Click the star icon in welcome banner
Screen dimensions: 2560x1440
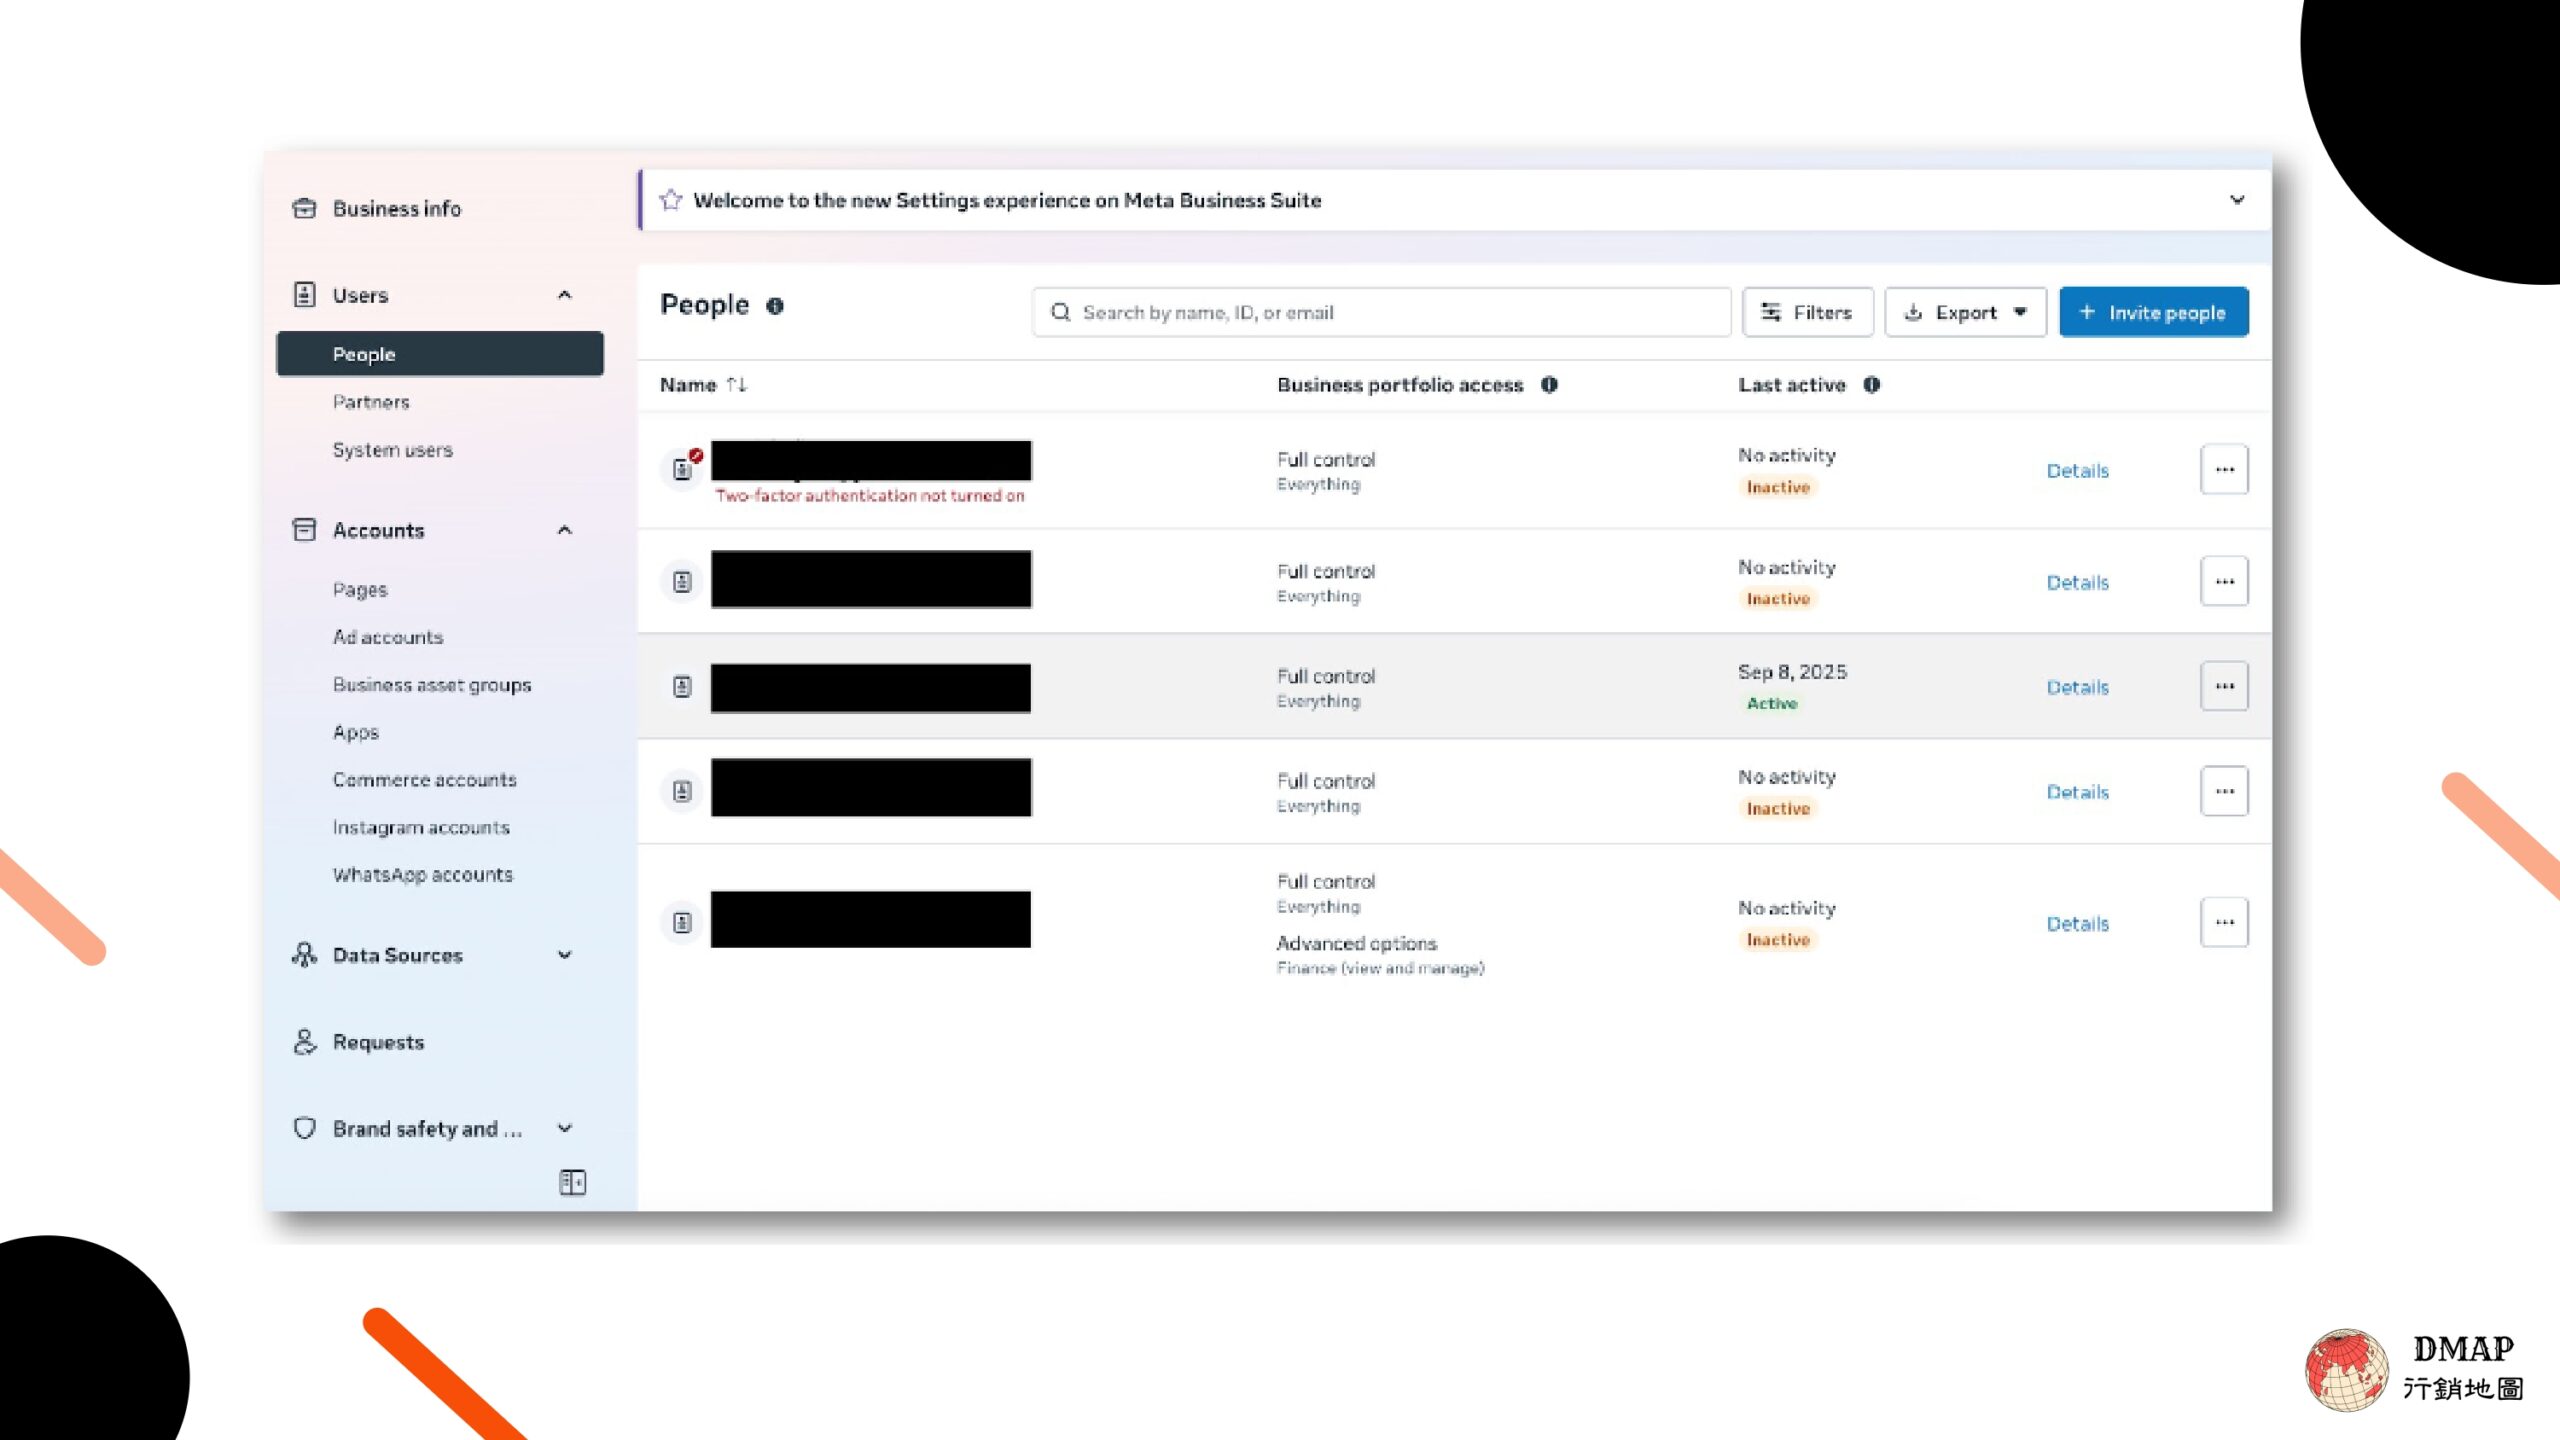point(671,200)
